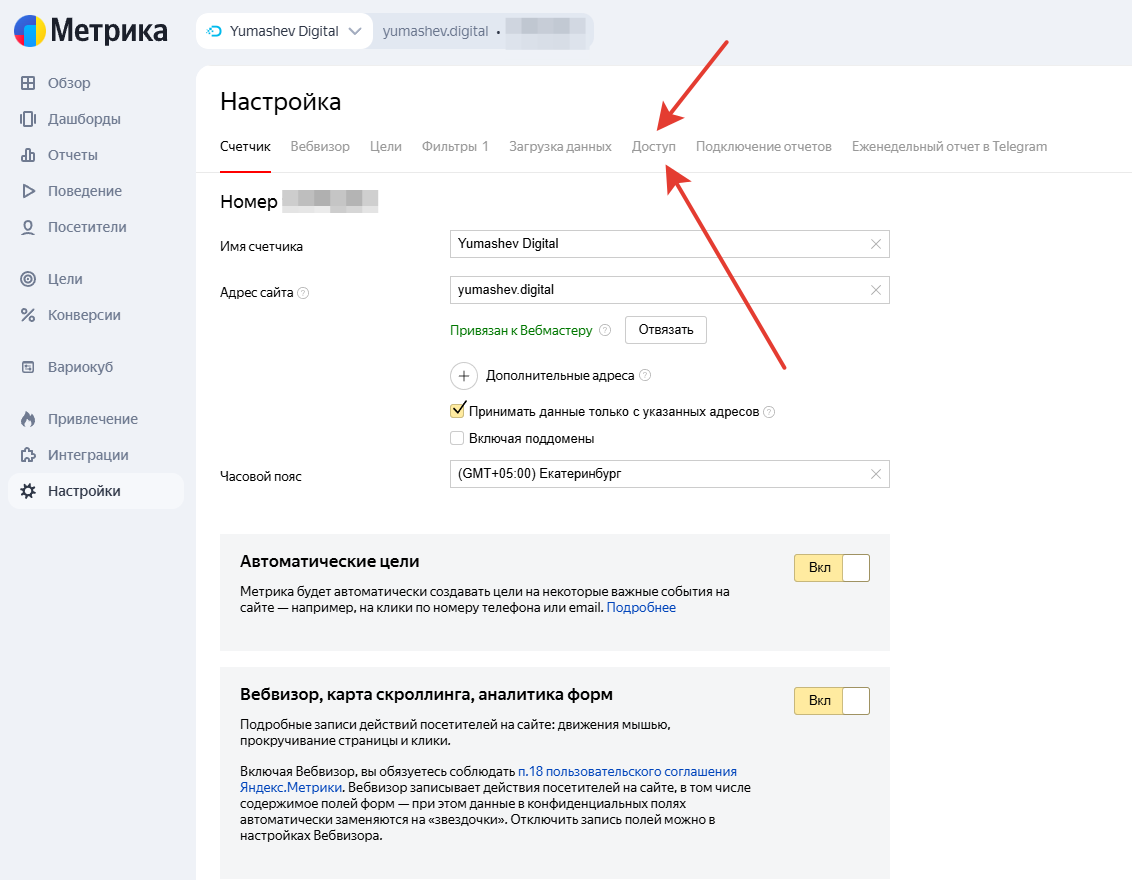Viewport: 1132px width, 880px height.
Task: Toggle Автоматические цели switch off
Action: pos(832,568)
